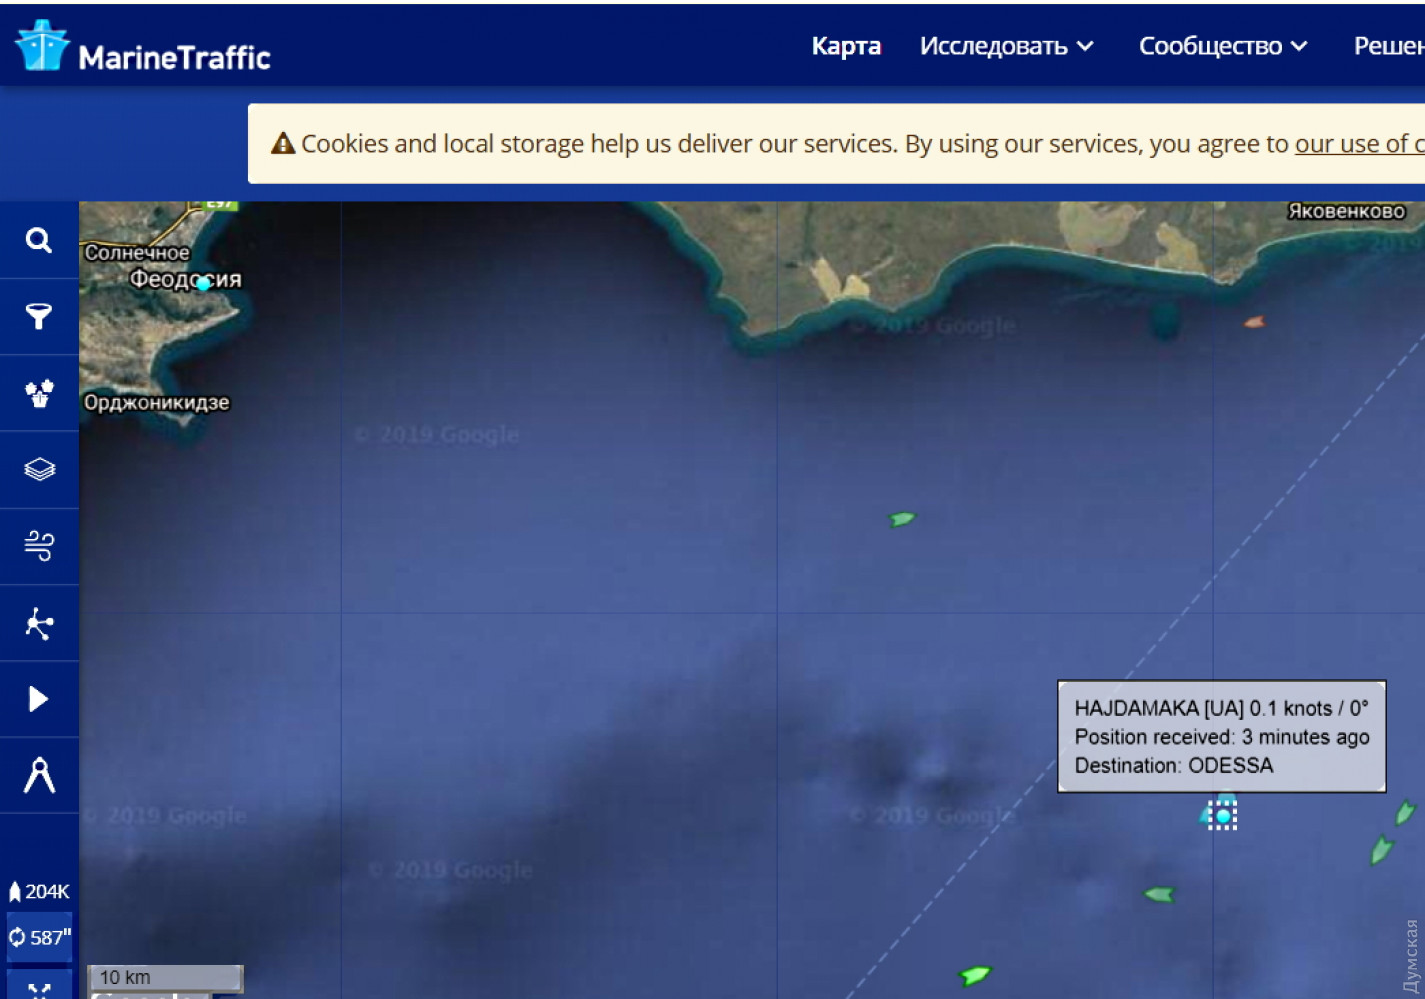Open the Карта menu item
The width and height of the screenshot is (1425, 999).
point(846,46)
